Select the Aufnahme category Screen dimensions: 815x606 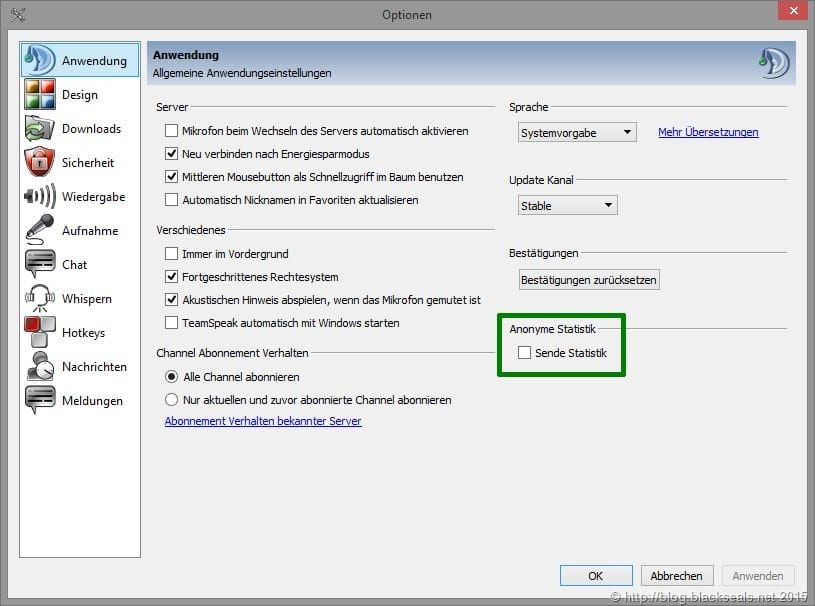coord(80,230)
